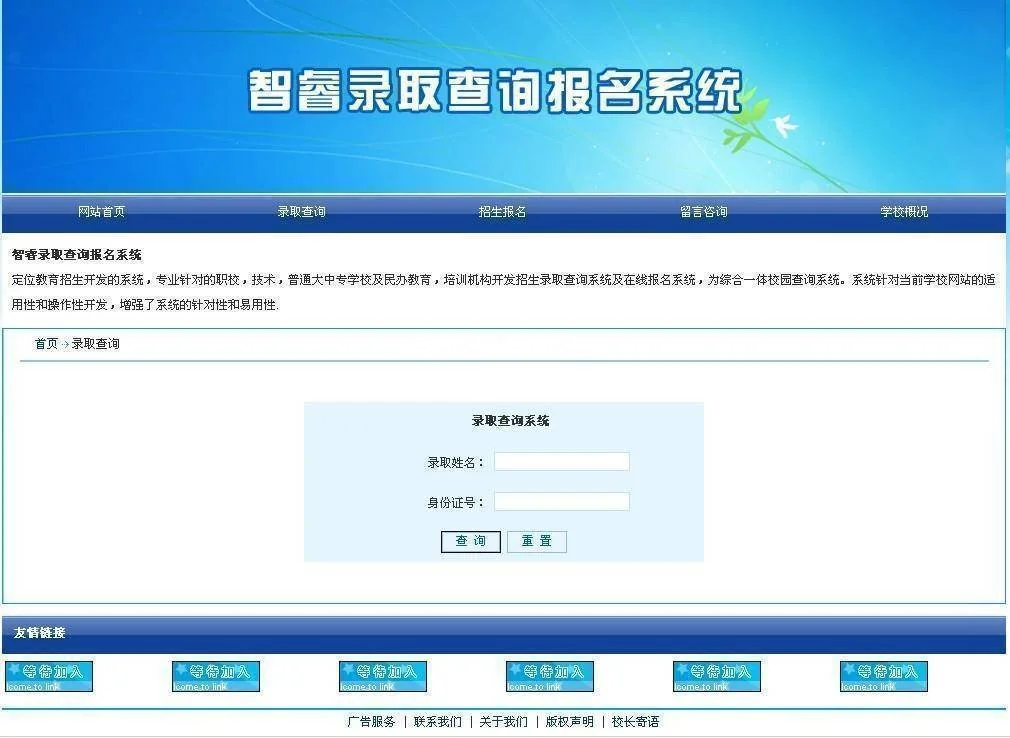
Task: Open 联系我们 footer link
Action: (x=438, y=722)
